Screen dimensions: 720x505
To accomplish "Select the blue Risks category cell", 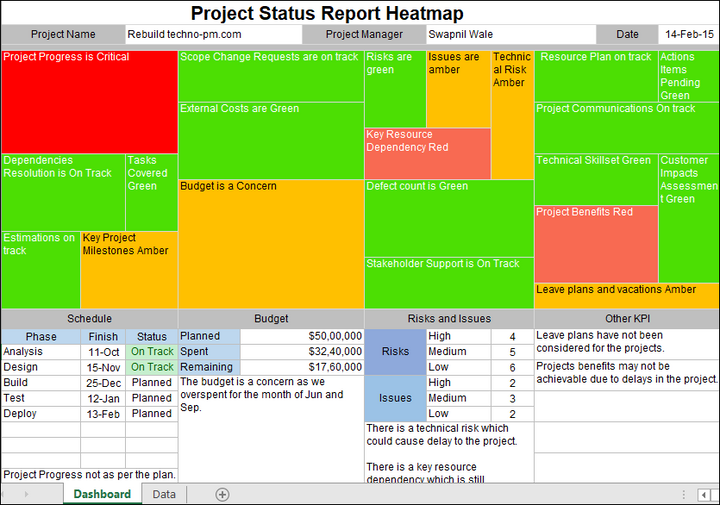I will pyautogui.click(x=395, y=352).
